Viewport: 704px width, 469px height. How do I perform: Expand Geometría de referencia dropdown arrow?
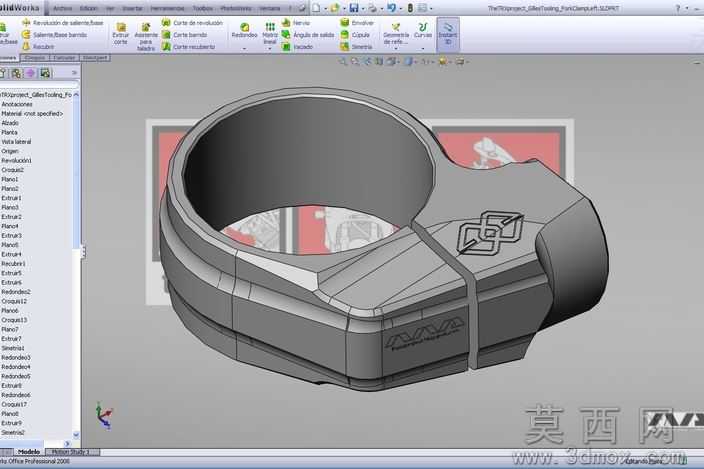coord(396,48)
